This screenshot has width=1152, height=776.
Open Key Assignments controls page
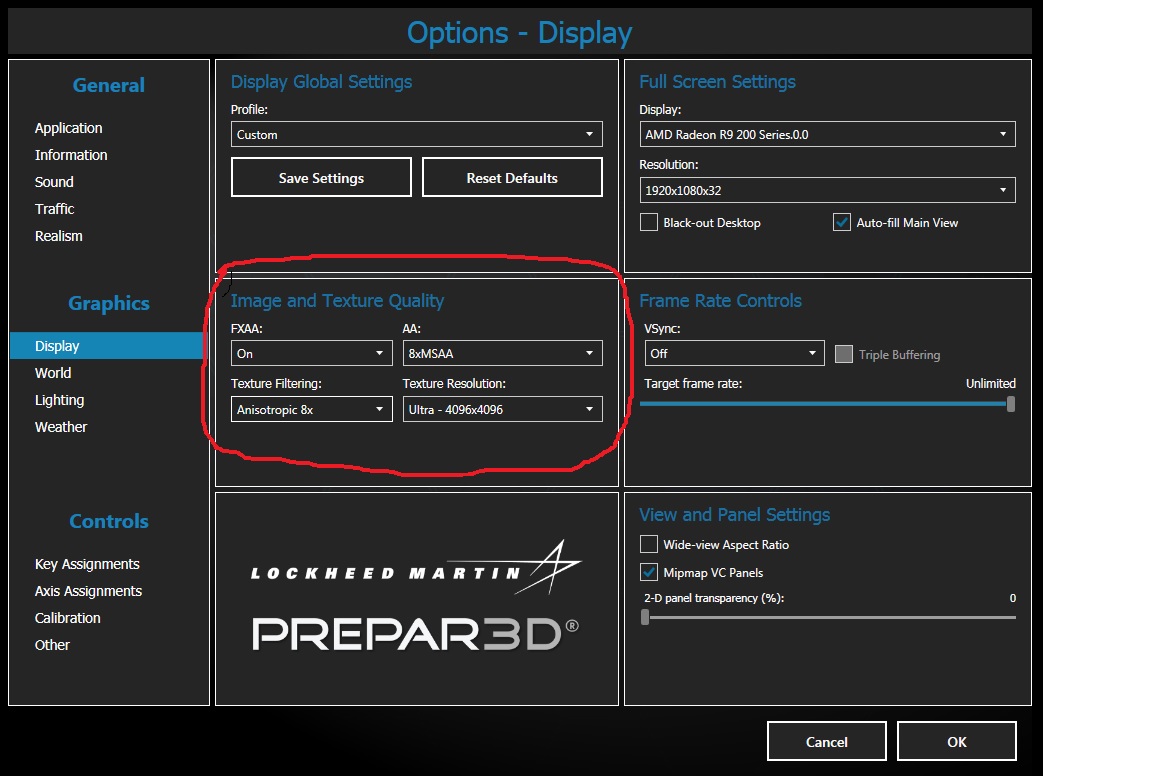point(87,564)
